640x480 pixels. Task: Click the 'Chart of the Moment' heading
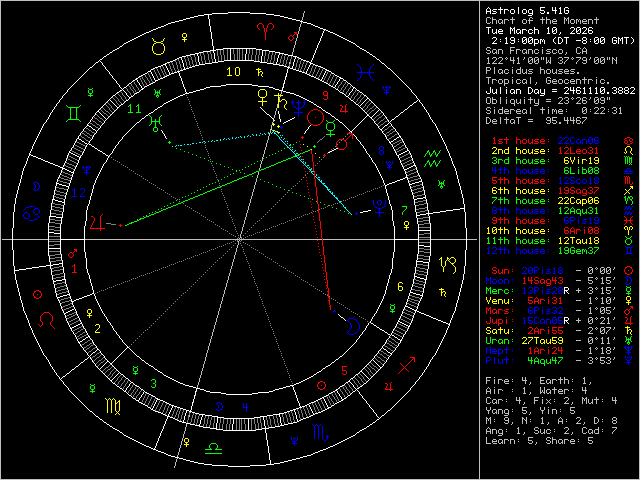(542, 20)
